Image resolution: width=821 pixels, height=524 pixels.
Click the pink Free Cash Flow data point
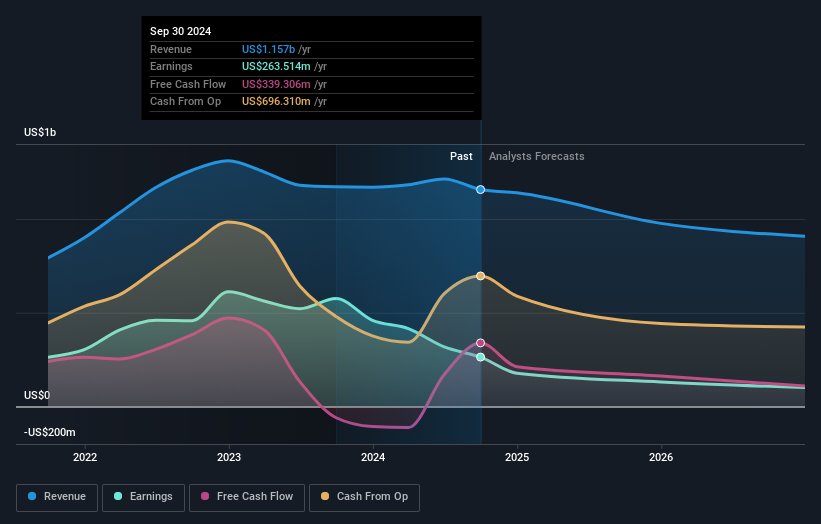coord(480,343)
